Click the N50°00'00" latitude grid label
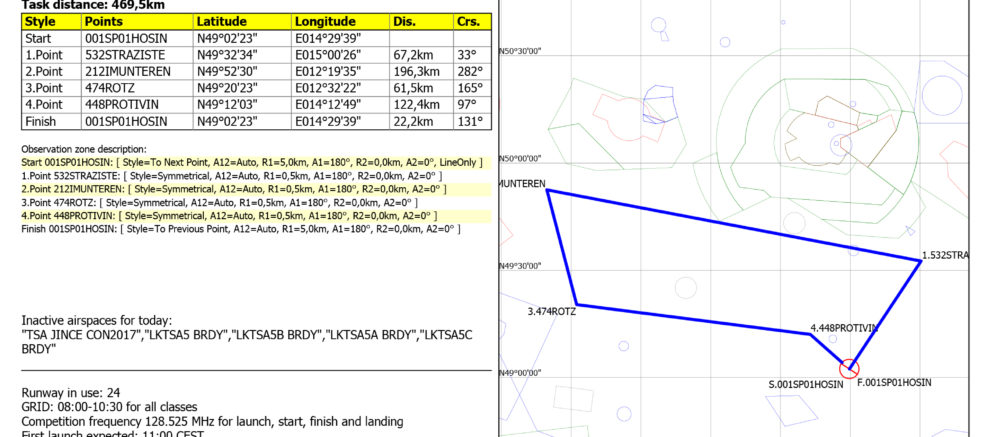This screenshot has height=437, width=996. (520, 158)
